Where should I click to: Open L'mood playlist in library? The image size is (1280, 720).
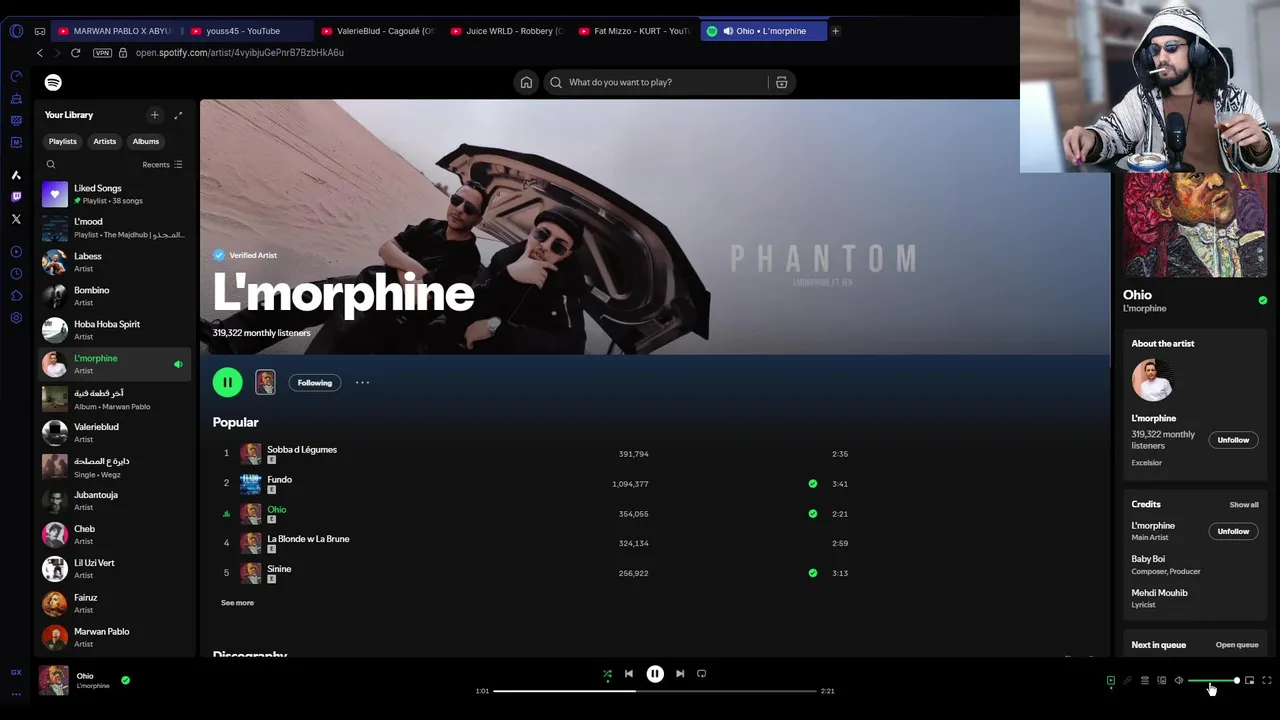click(115, 228)
